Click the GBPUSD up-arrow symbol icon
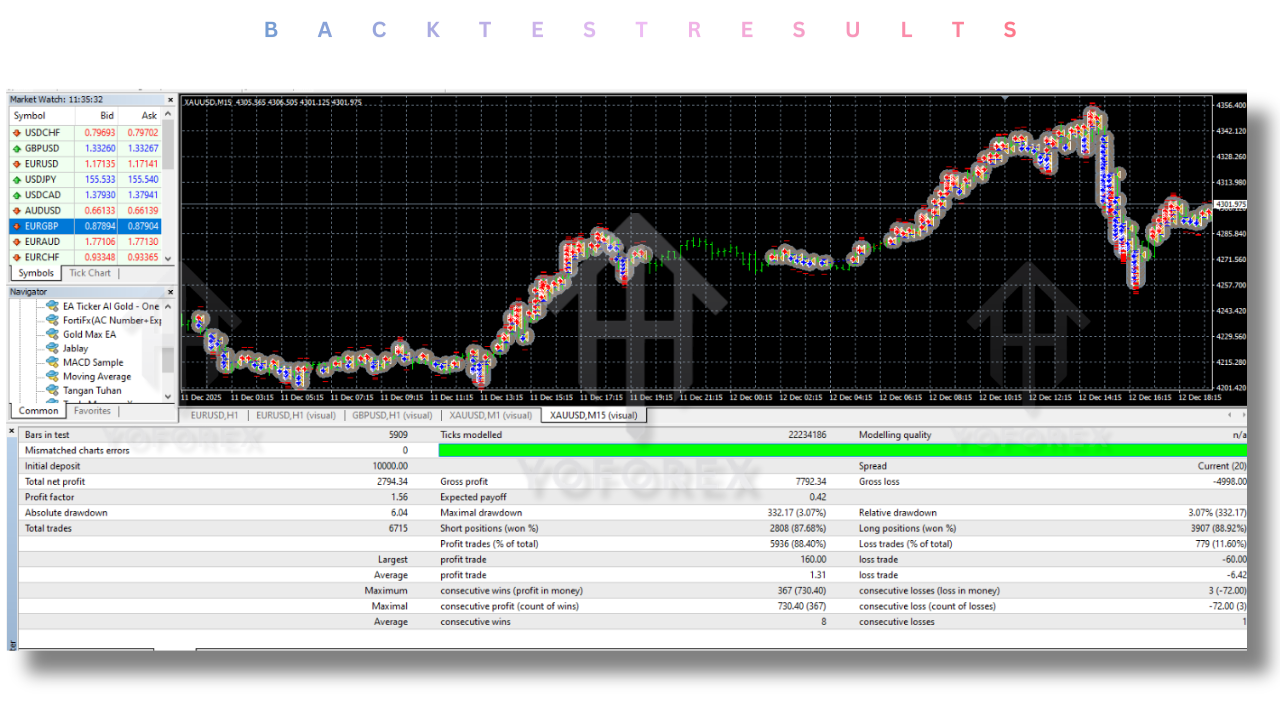 (x=17, y=148)
